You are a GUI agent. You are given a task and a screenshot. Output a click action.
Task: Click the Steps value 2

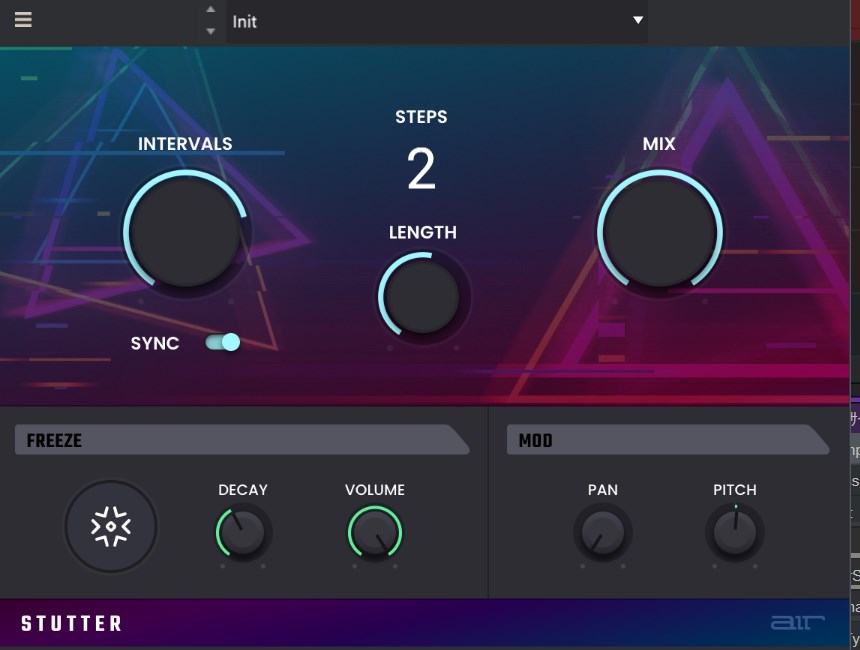coord(421,169)
